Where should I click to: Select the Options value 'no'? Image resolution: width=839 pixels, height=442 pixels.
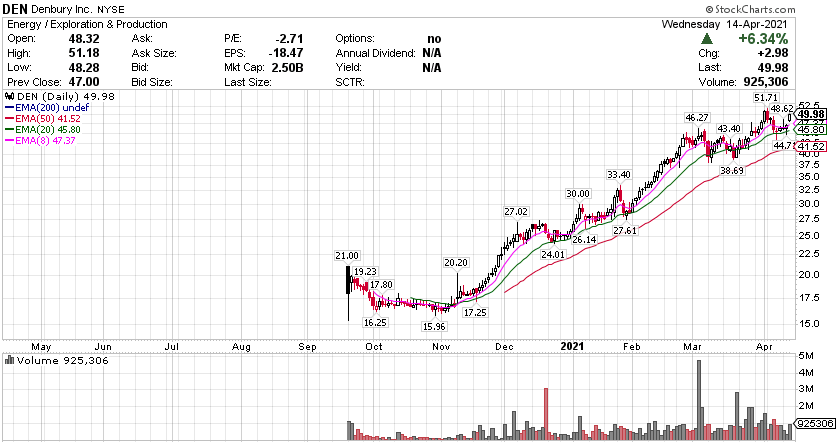tap(434, 39)
